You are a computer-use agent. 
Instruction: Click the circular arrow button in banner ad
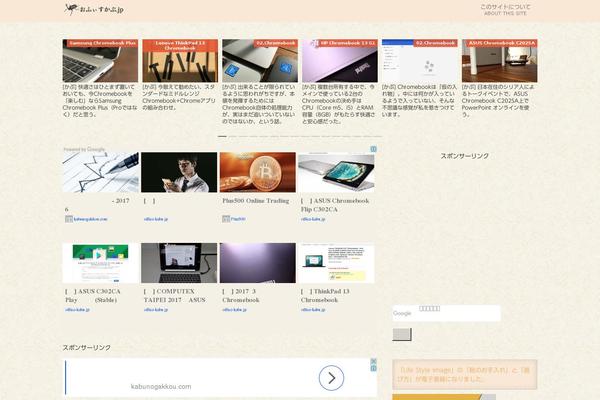coord(331,378)
